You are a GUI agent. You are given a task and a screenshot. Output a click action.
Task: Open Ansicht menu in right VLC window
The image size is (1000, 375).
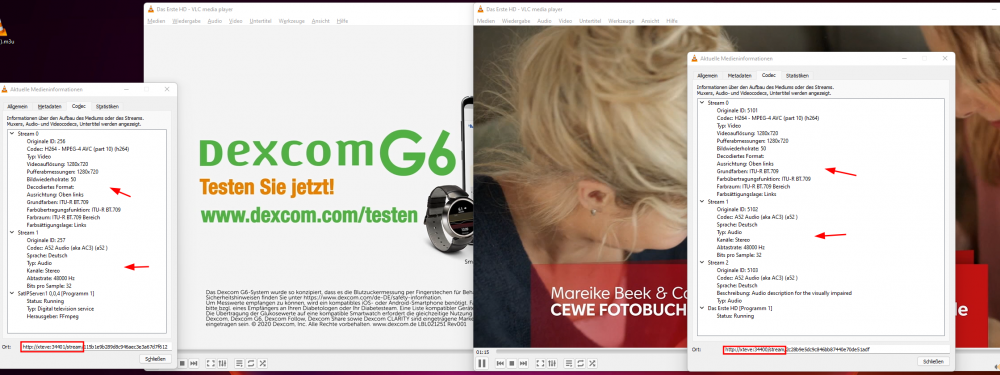tap(650, 21)
